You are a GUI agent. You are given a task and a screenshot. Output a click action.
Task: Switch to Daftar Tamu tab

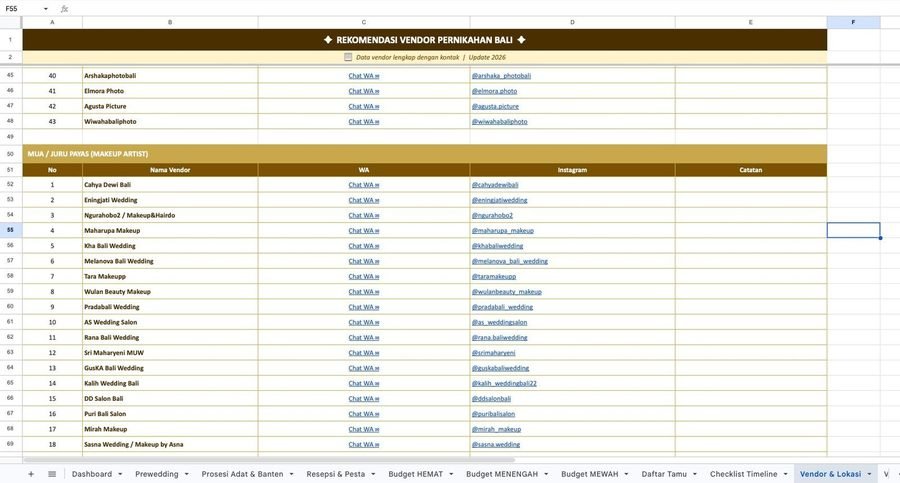click(x=664, y=474)
